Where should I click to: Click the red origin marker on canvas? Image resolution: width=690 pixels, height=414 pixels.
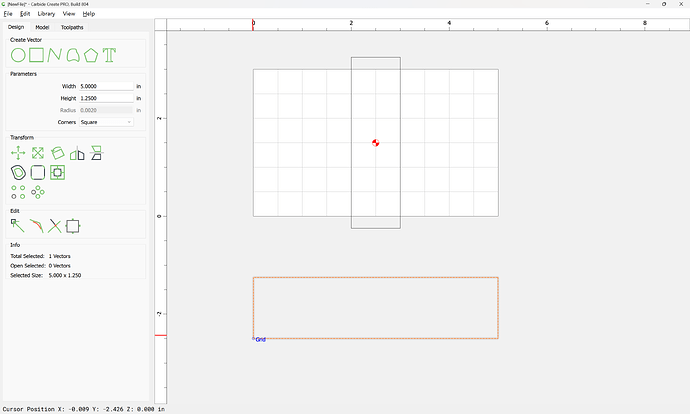pos(375,143)
